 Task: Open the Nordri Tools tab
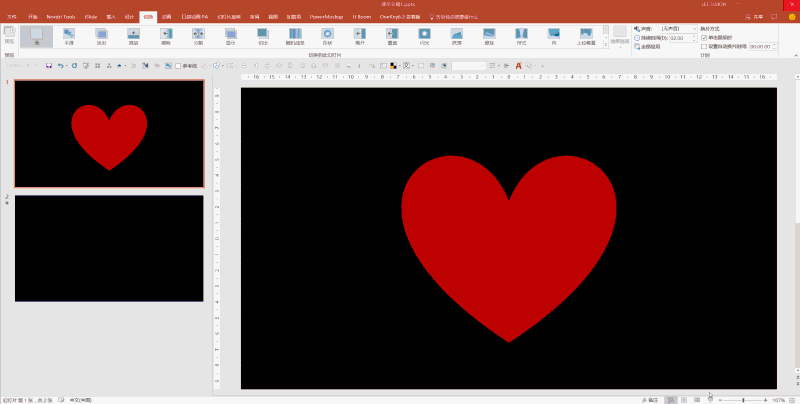[x=61, y=17]
